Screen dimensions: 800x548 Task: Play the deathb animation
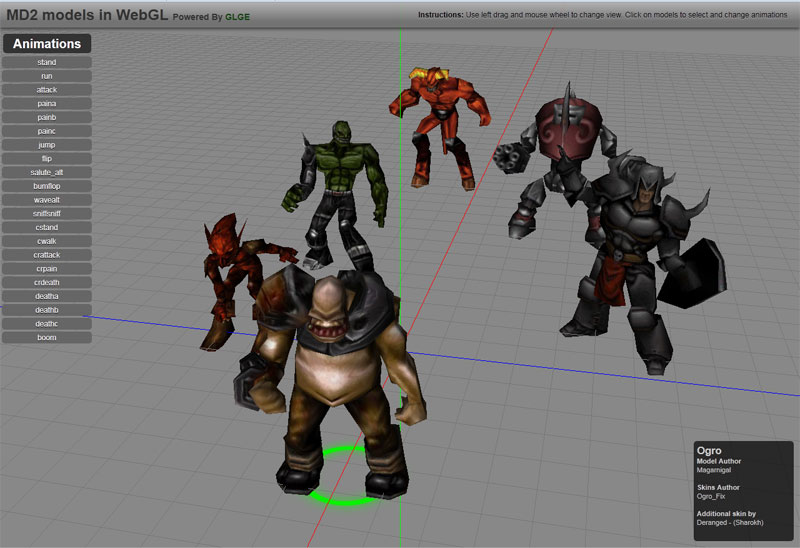47,310
